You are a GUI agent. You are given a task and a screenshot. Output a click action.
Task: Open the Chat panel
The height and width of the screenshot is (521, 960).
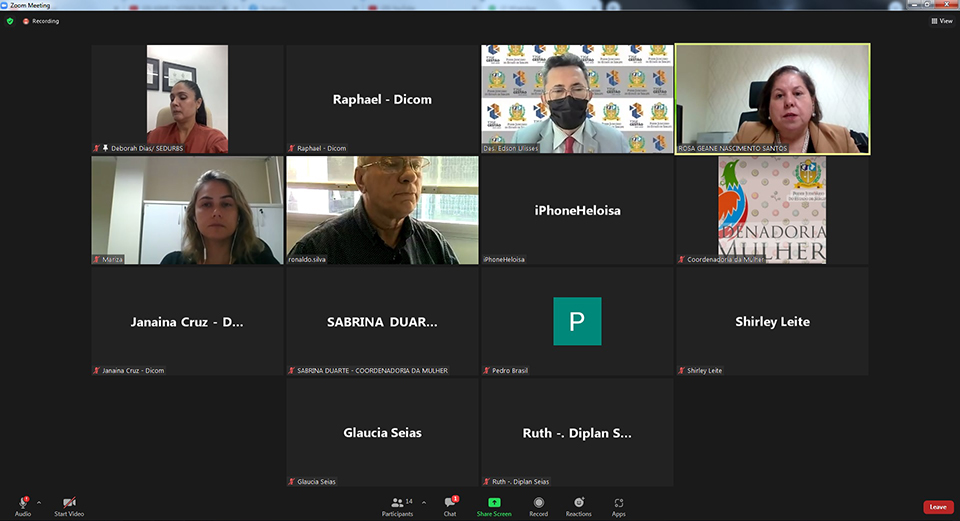(450, 503)
